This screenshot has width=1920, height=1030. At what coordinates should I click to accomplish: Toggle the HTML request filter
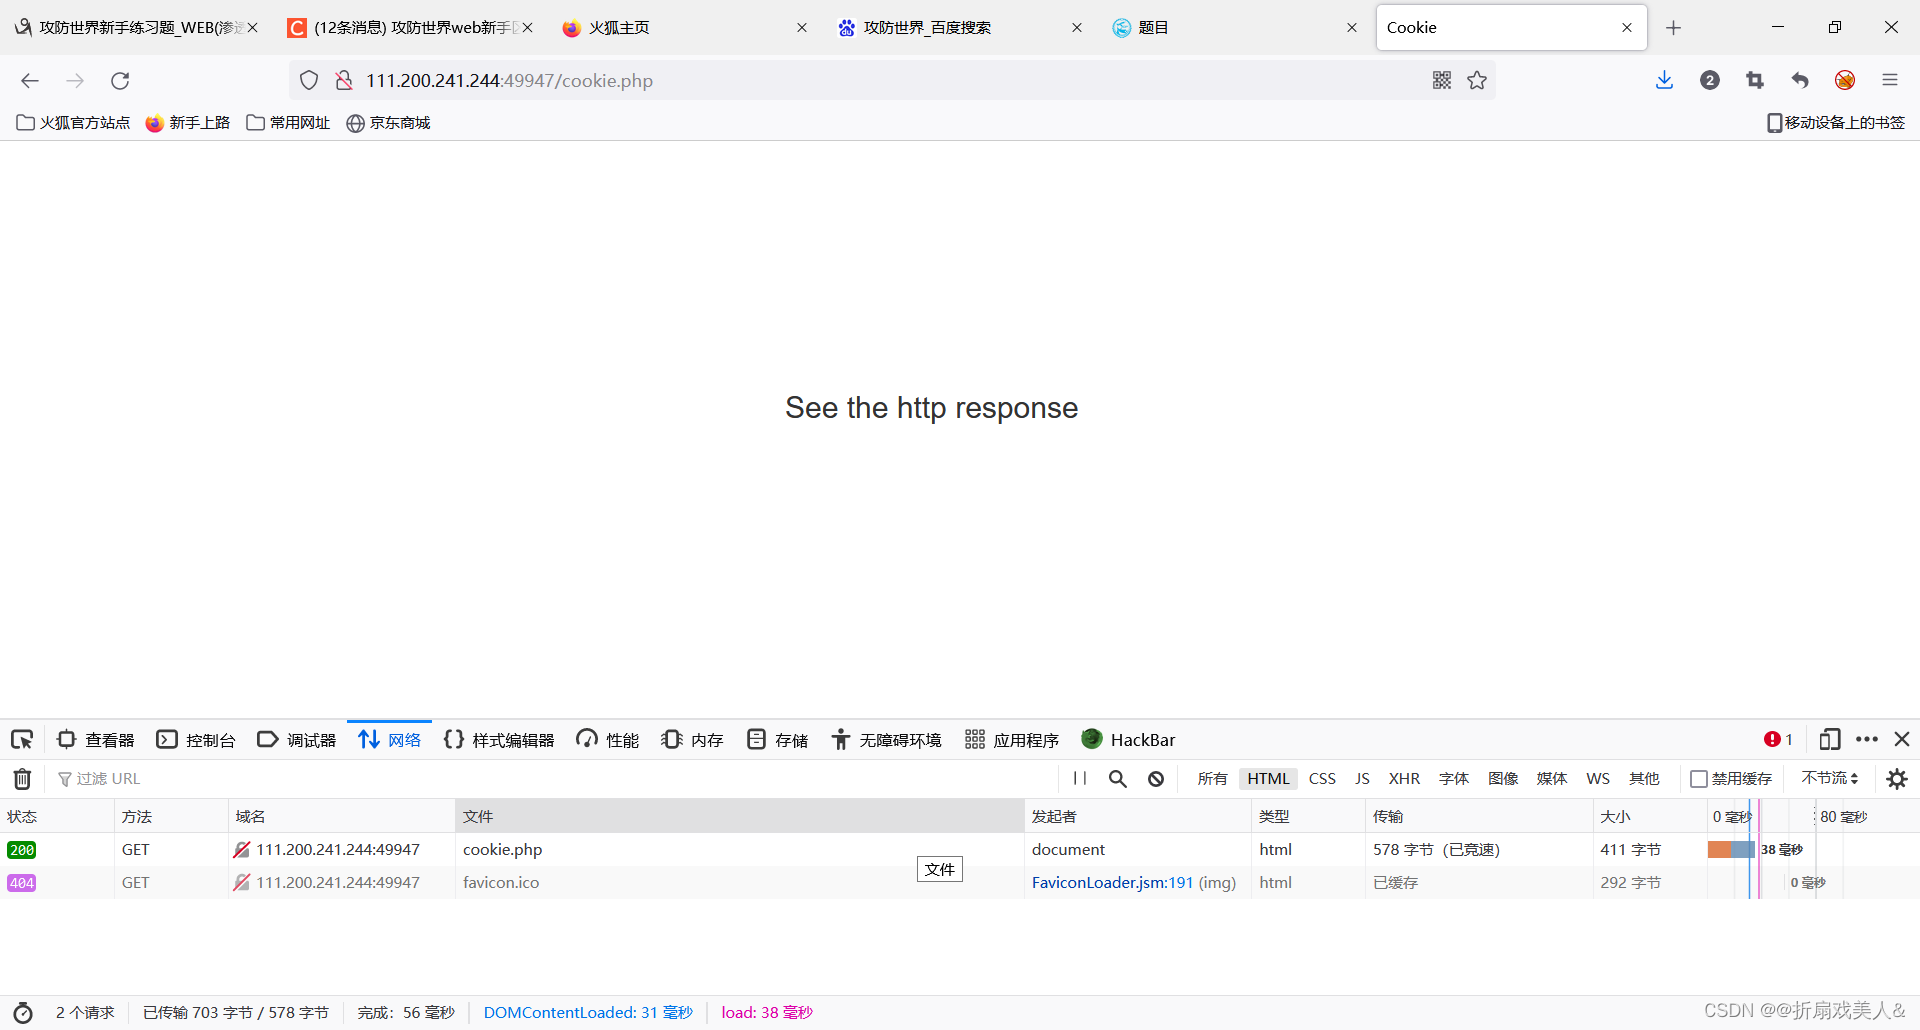tap(1268, 779)
